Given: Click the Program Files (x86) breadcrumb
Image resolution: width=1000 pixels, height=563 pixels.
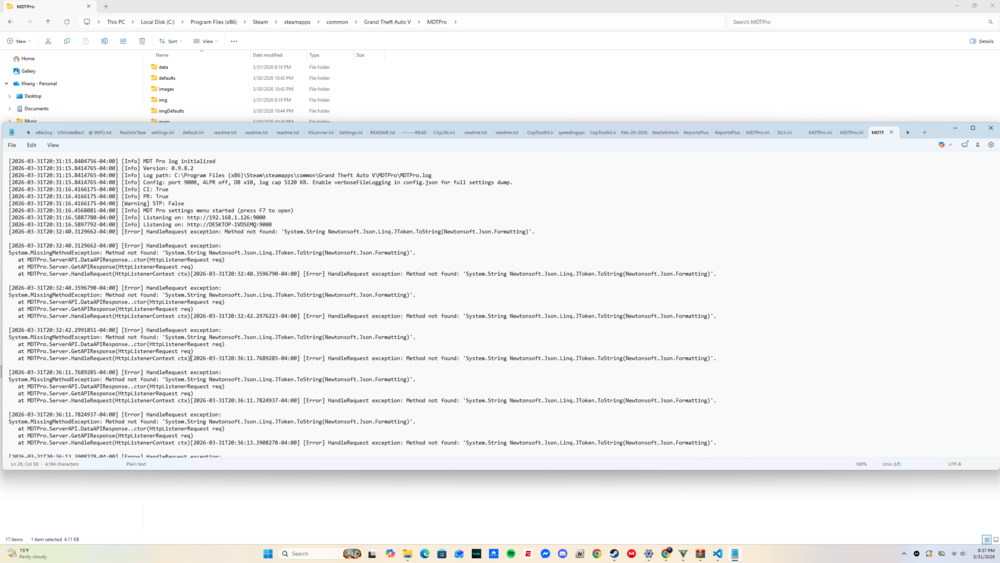Looking at the screenshot, I should click(214, 22).
